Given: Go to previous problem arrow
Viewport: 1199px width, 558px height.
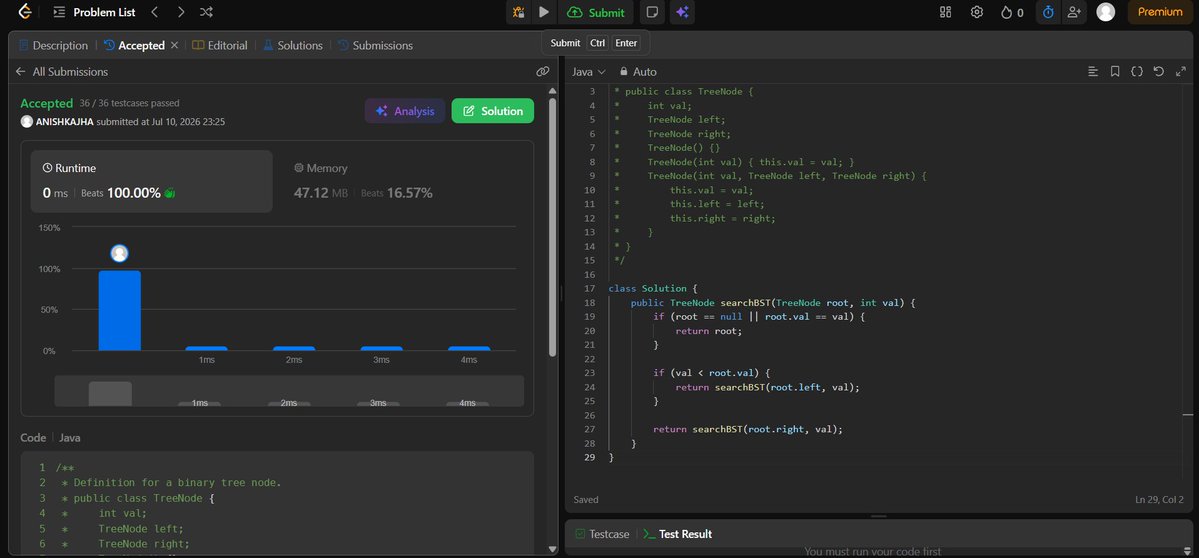Looking at the screenshot, I should tap(155, 12).
